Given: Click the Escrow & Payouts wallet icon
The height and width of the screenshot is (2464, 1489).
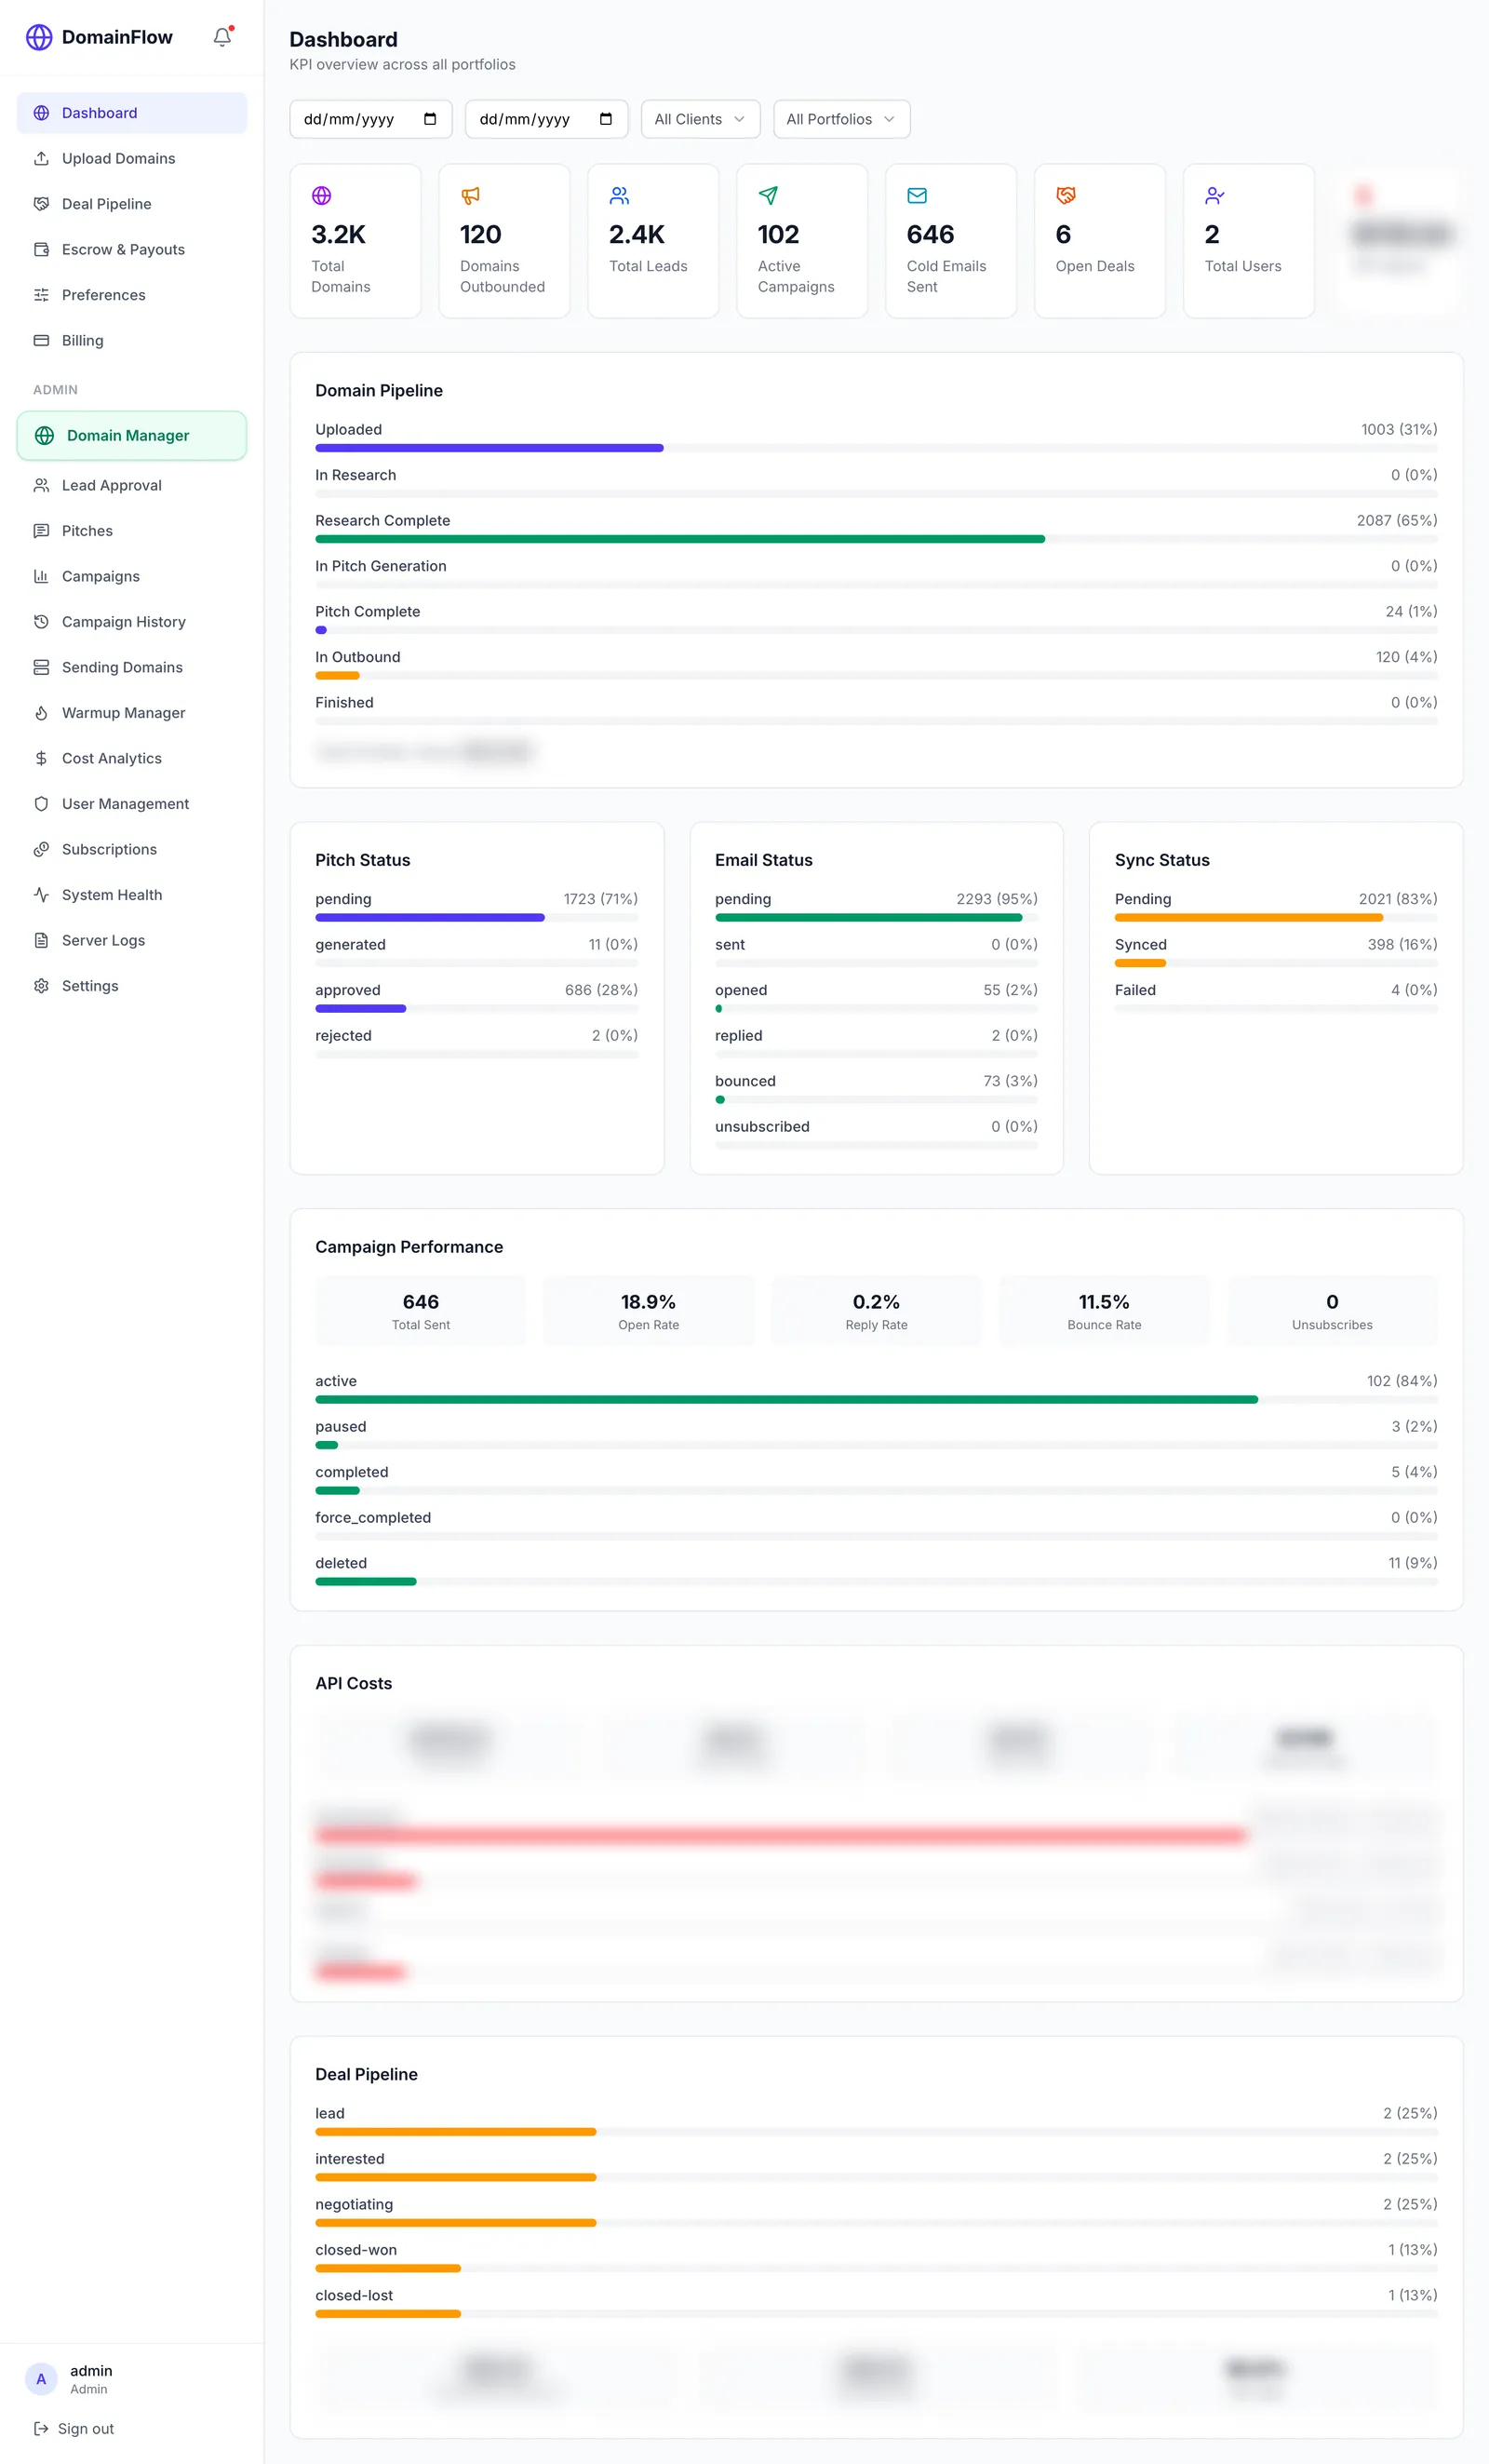Looking at the screenshot, I should click(41, 249).
